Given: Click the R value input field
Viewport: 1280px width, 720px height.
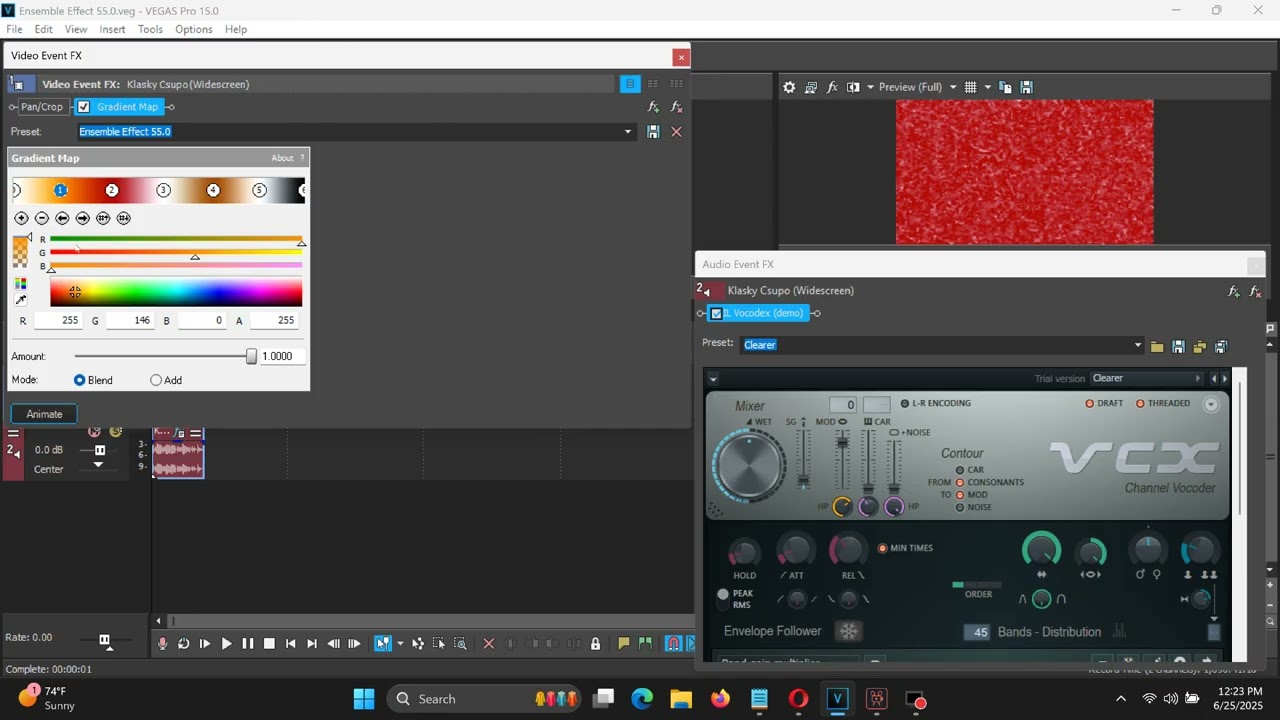Looking at the screenshot, I should tap(58, 320).
